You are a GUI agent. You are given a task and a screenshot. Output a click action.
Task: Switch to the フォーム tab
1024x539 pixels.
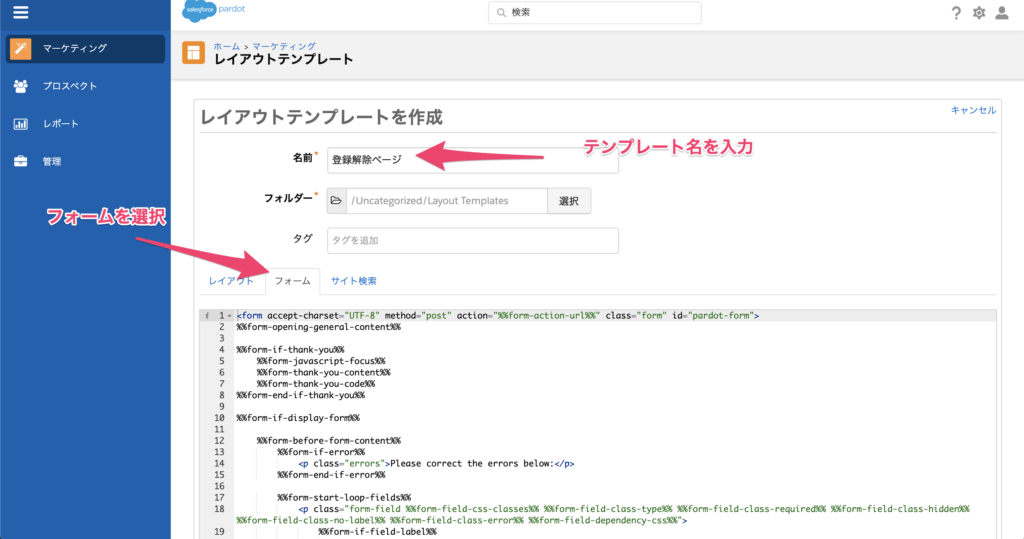pyautogui.click(x=293, y=281)
